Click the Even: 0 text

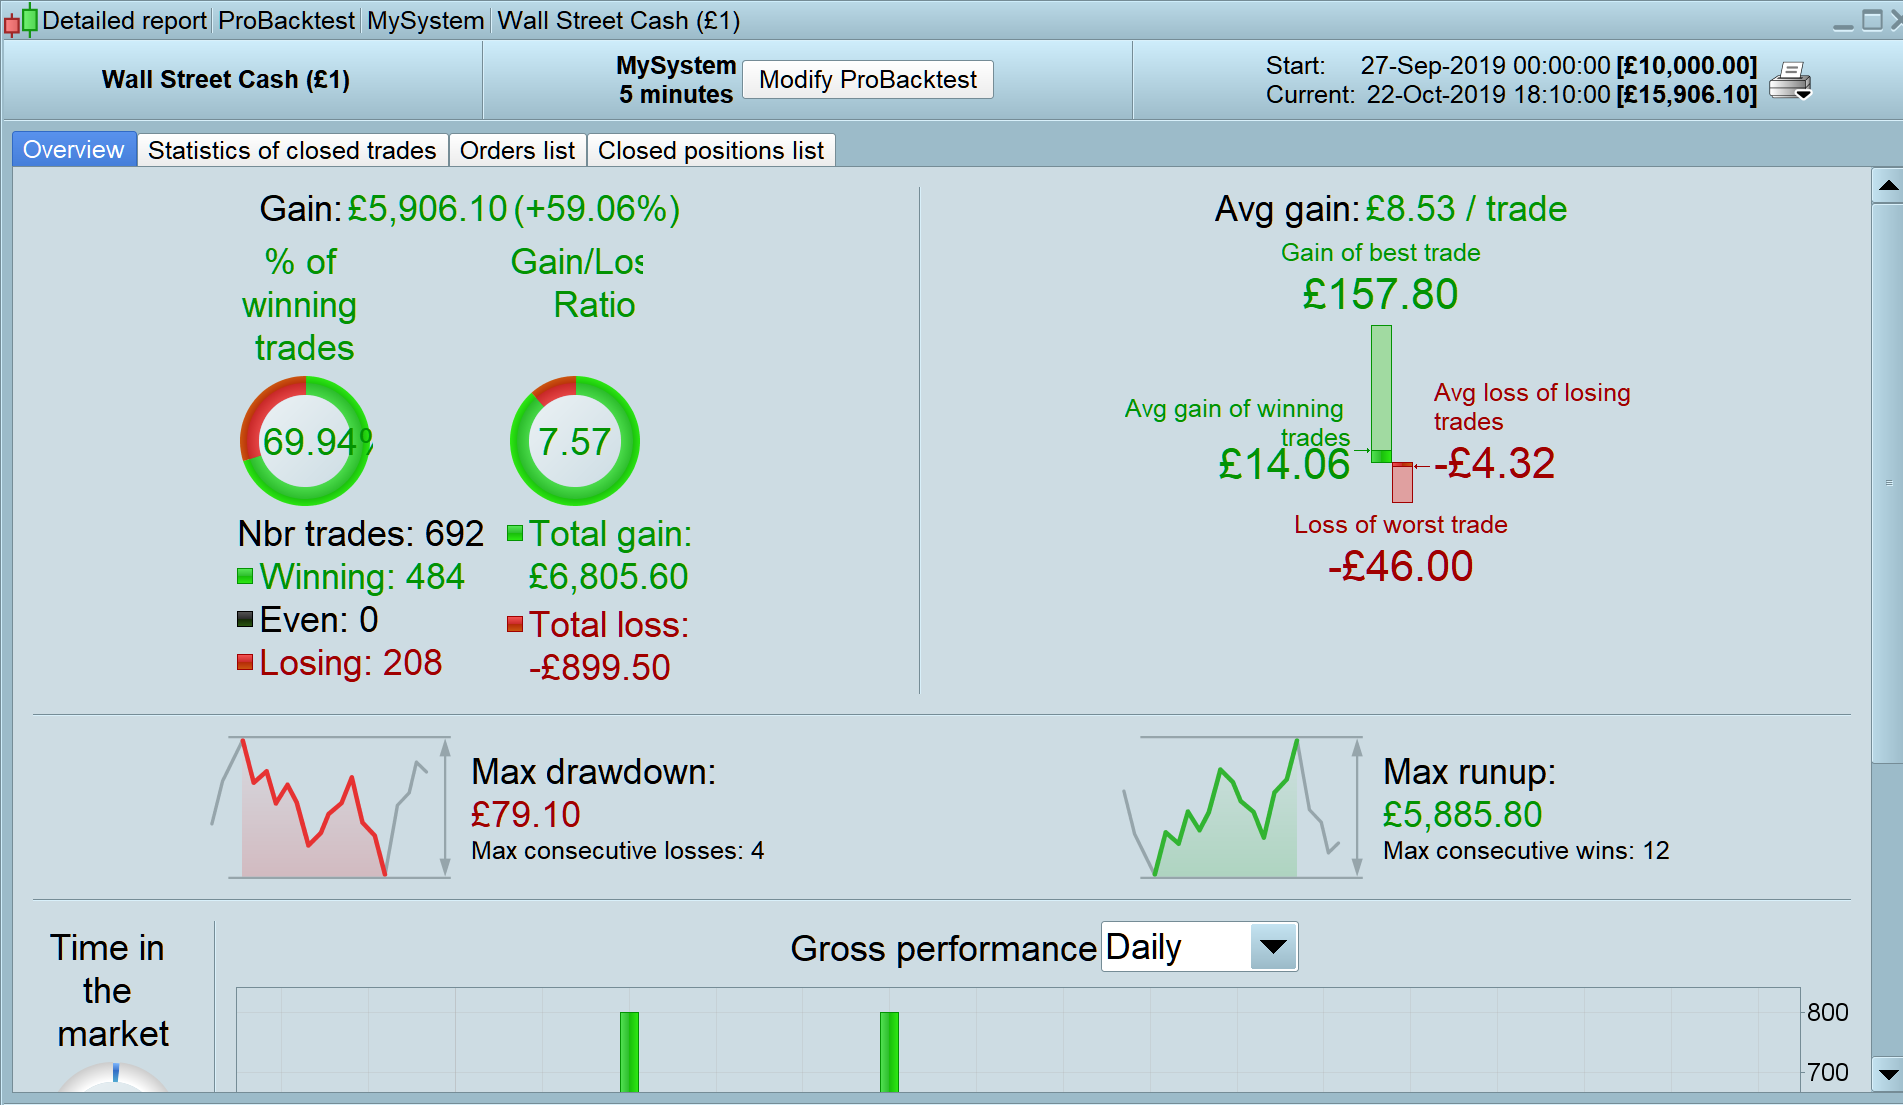tap(319, 620)
